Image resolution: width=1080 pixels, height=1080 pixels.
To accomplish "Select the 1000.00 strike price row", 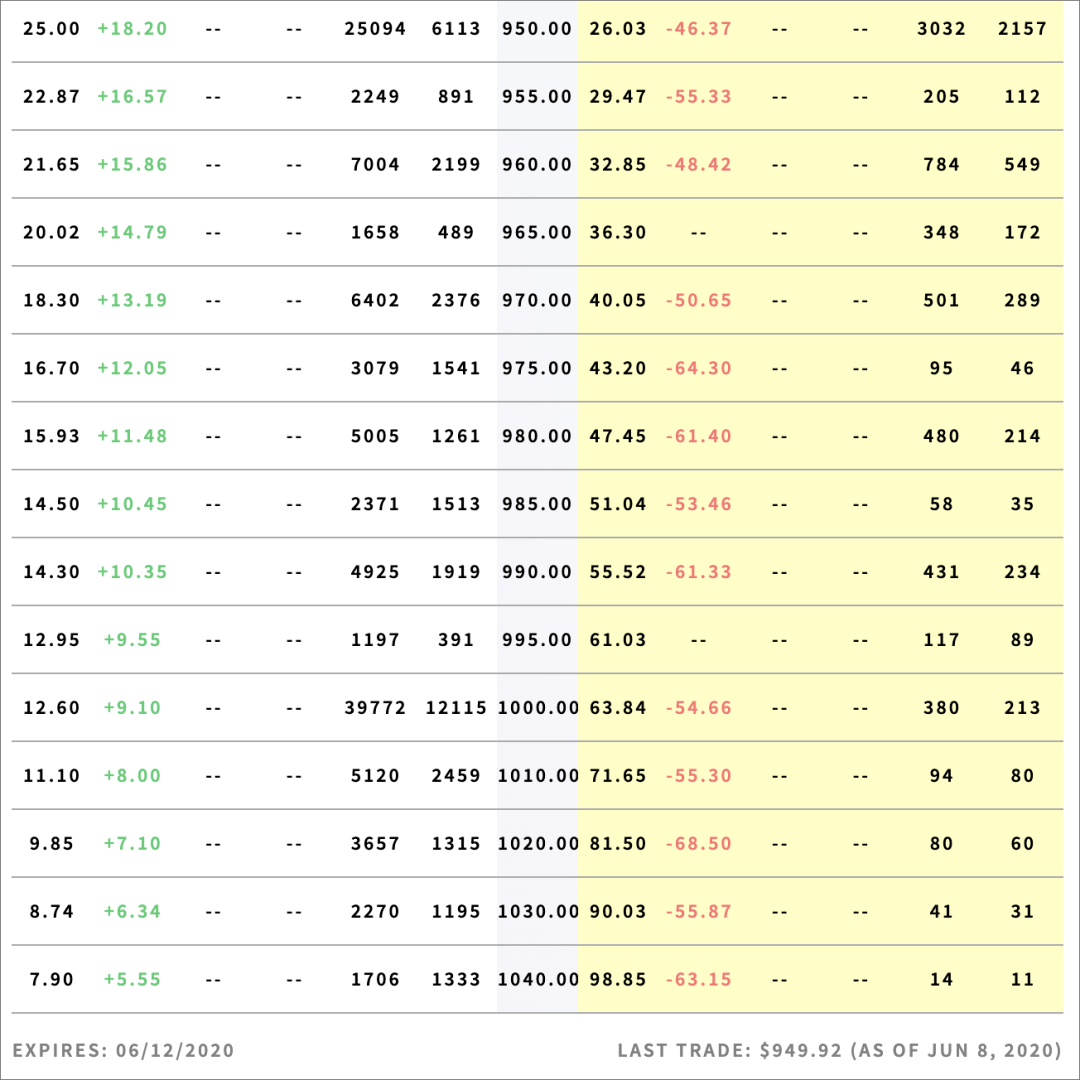I will click(538, 708).
